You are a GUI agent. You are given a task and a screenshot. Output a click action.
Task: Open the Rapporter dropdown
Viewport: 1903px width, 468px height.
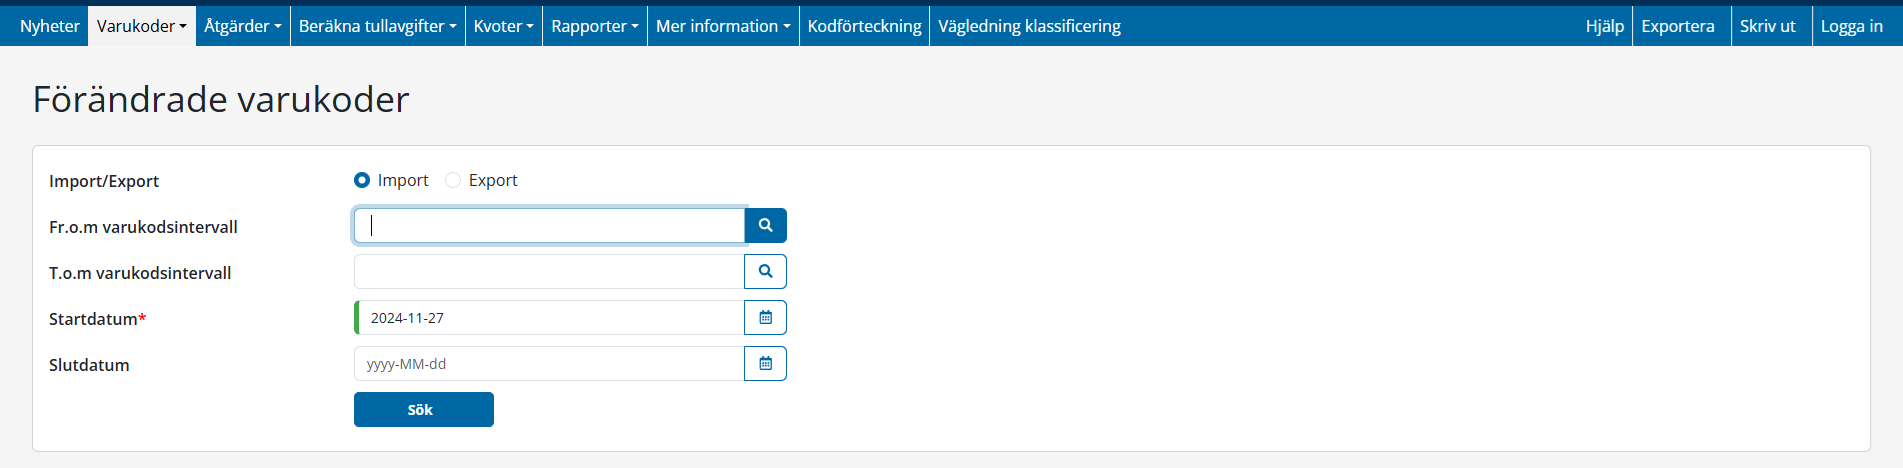coord(594,26)
